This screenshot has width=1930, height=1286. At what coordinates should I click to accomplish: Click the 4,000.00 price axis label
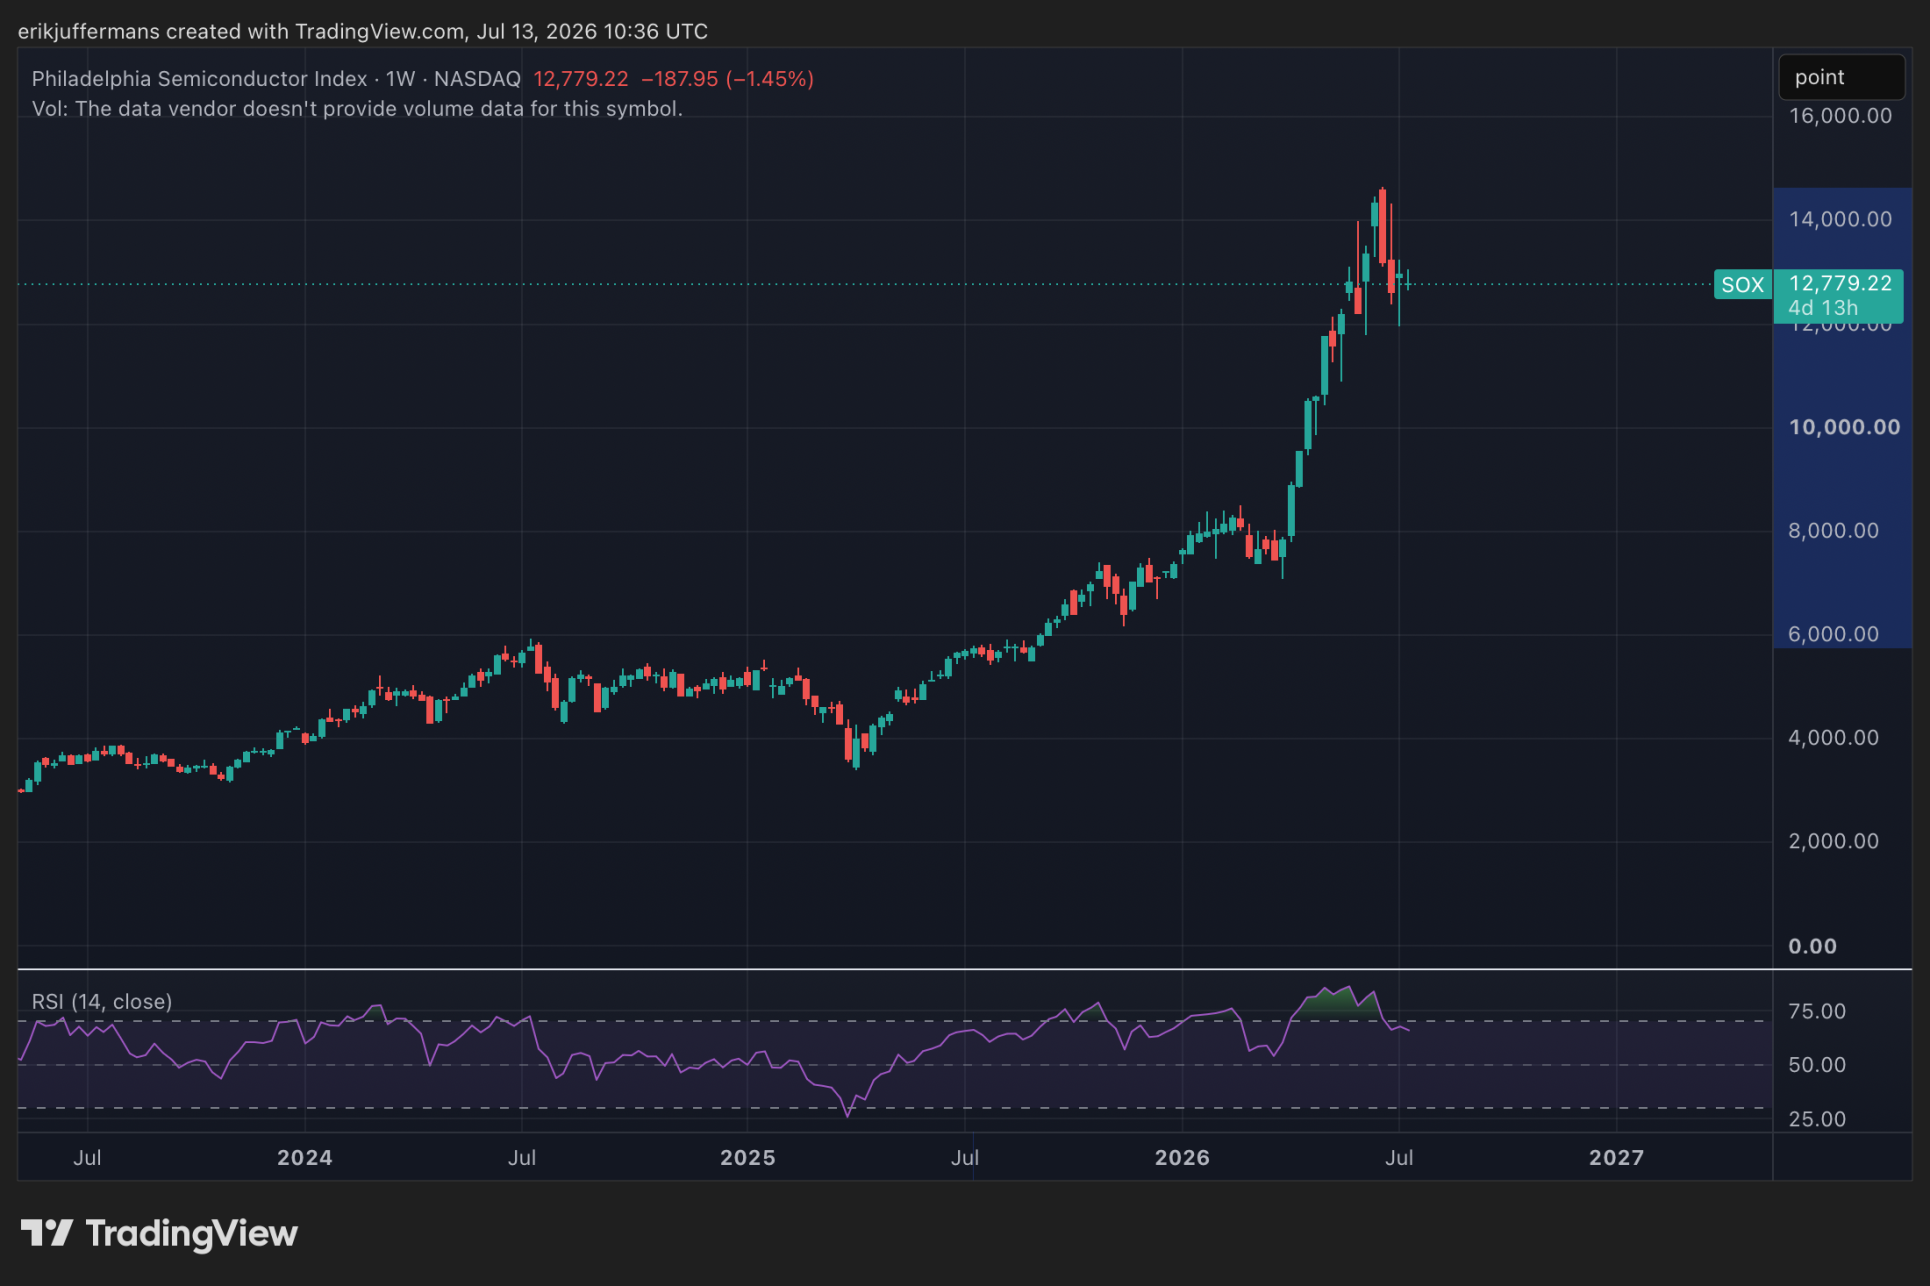coord(1833,738)
